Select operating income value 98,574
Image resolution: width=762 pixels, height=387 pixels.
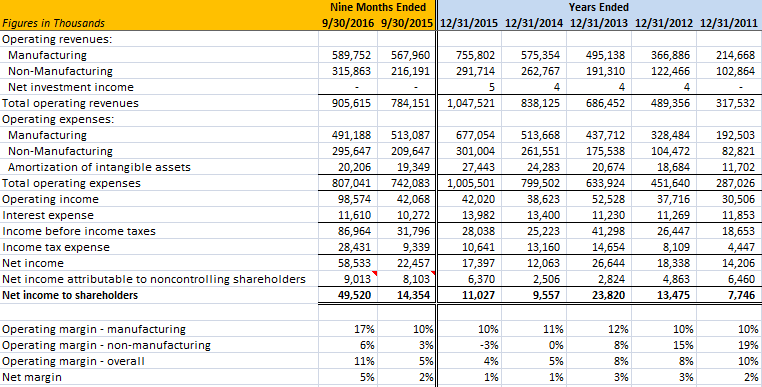pos(355,199)
